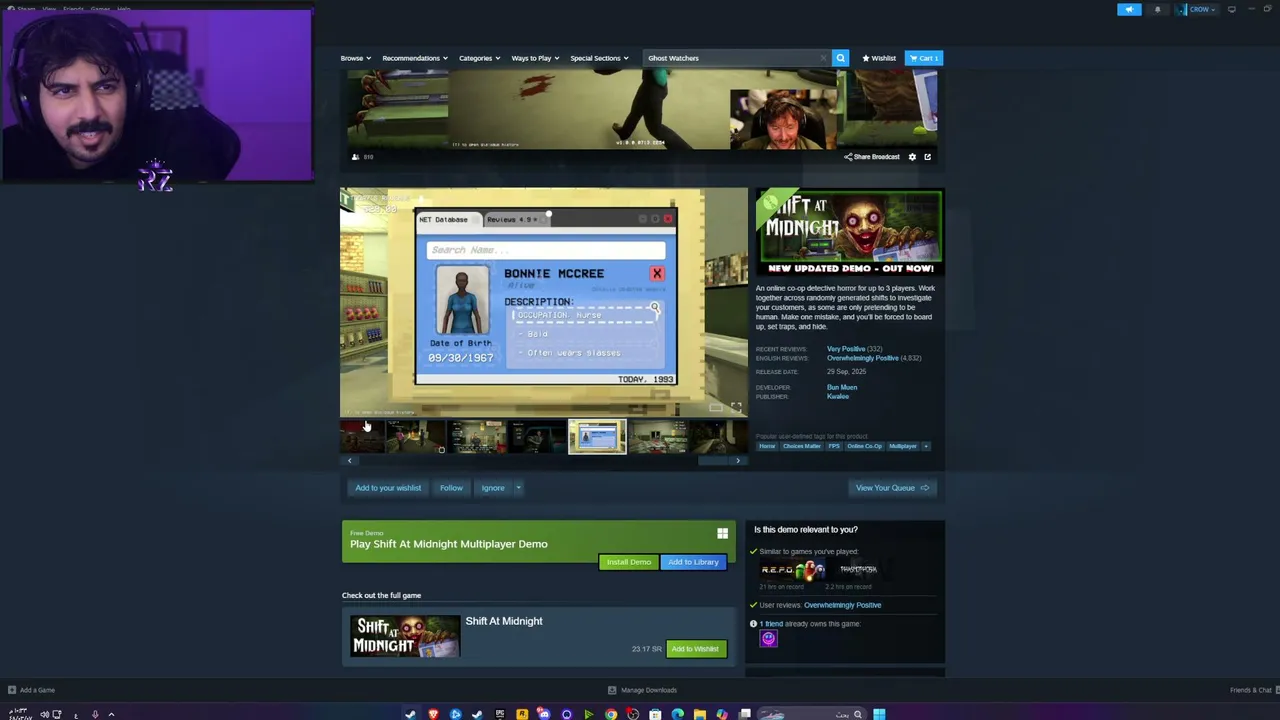This screenshot has height=720, width=1280.
Task: Click Share Broadcast
Action: pos(872,157)
